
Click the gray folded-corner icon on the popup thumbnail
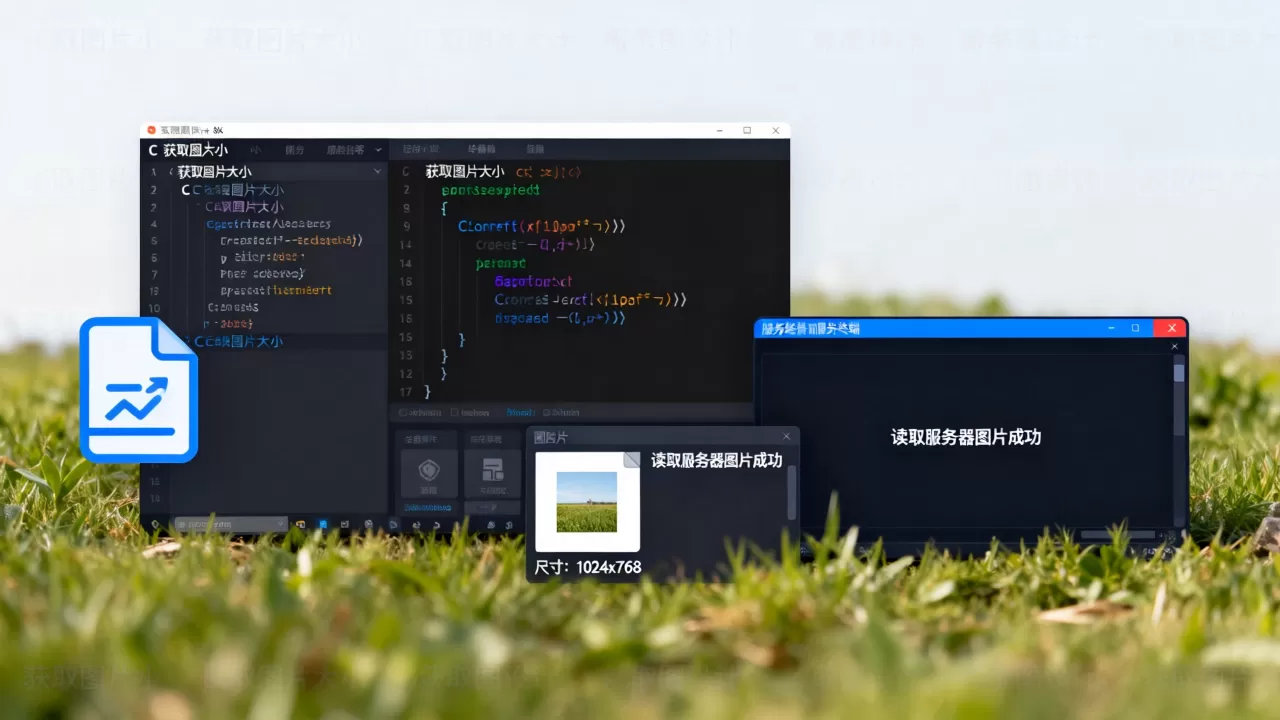point(631,460)
